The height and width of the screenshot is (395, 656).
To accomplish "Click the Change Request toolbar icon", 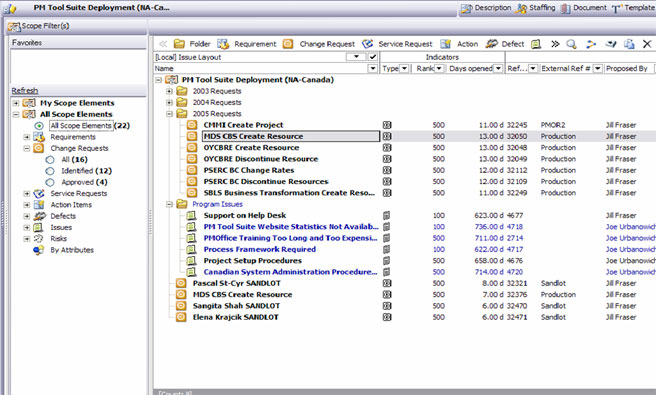I will point(288,44).
